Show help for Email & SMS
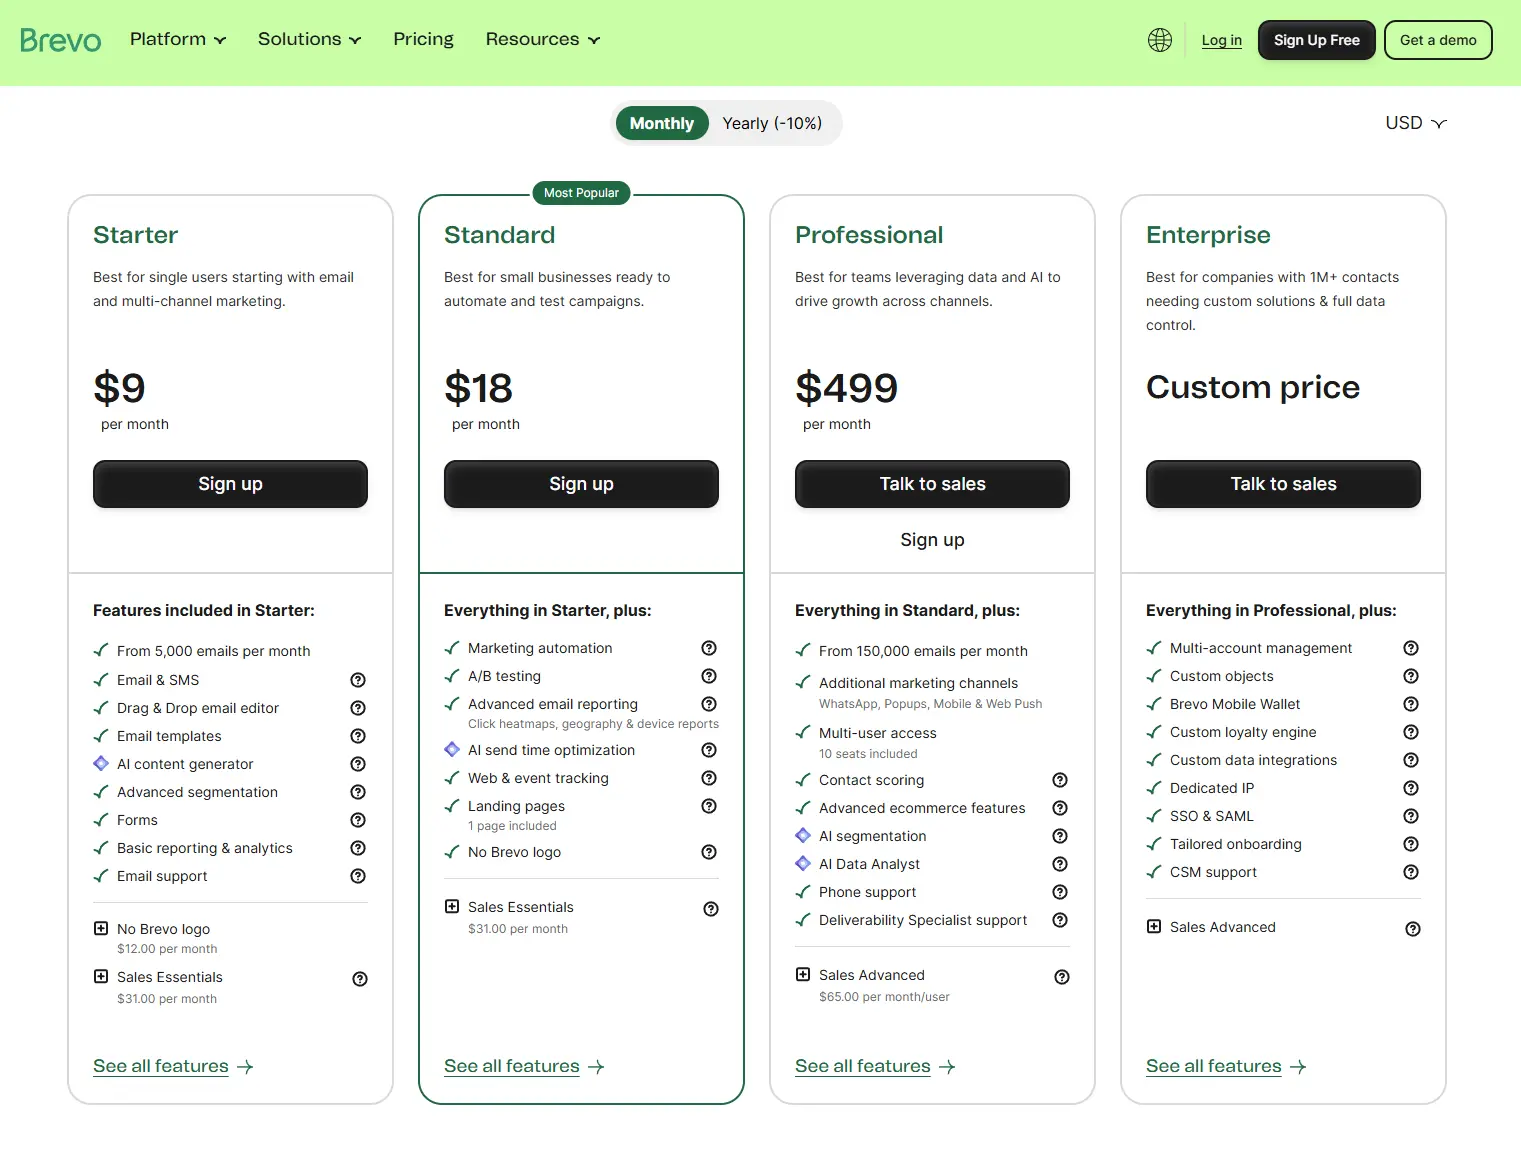The height and width of the screenshot is (1157, 1521). [358, 680]
